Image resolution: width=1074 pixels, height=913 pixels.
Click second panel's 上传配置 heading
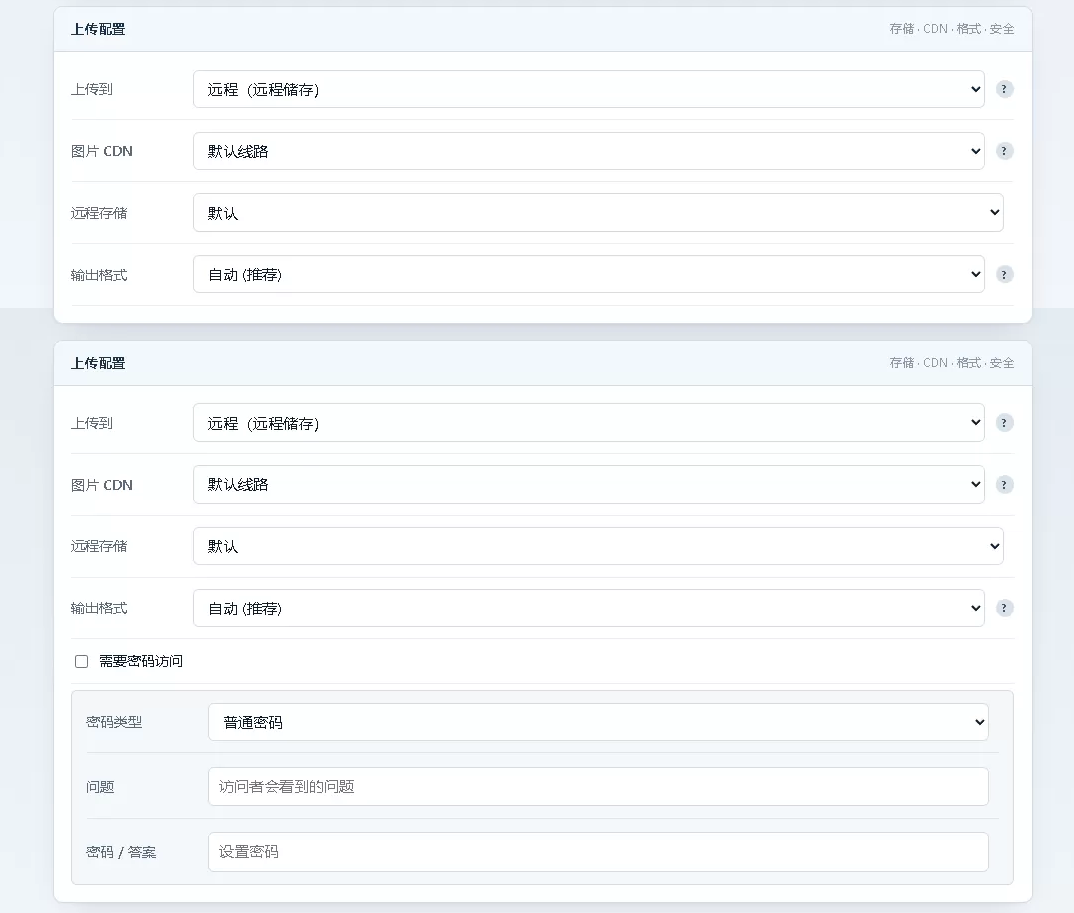click(x=98, y=363)
